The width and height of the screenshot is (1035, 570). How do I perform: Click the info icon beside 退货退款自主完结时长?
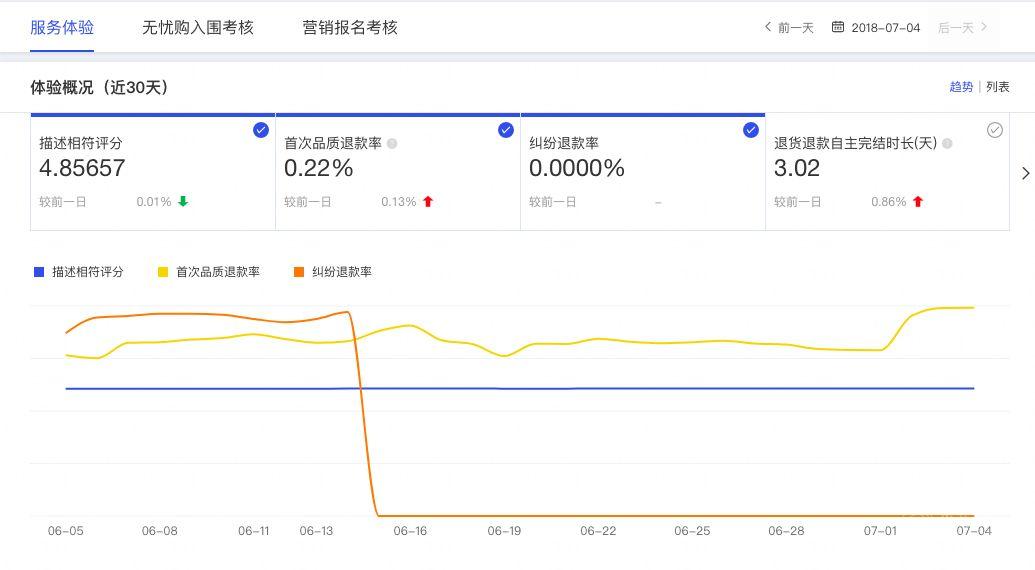pyautogui.click(x=947, y=143)
